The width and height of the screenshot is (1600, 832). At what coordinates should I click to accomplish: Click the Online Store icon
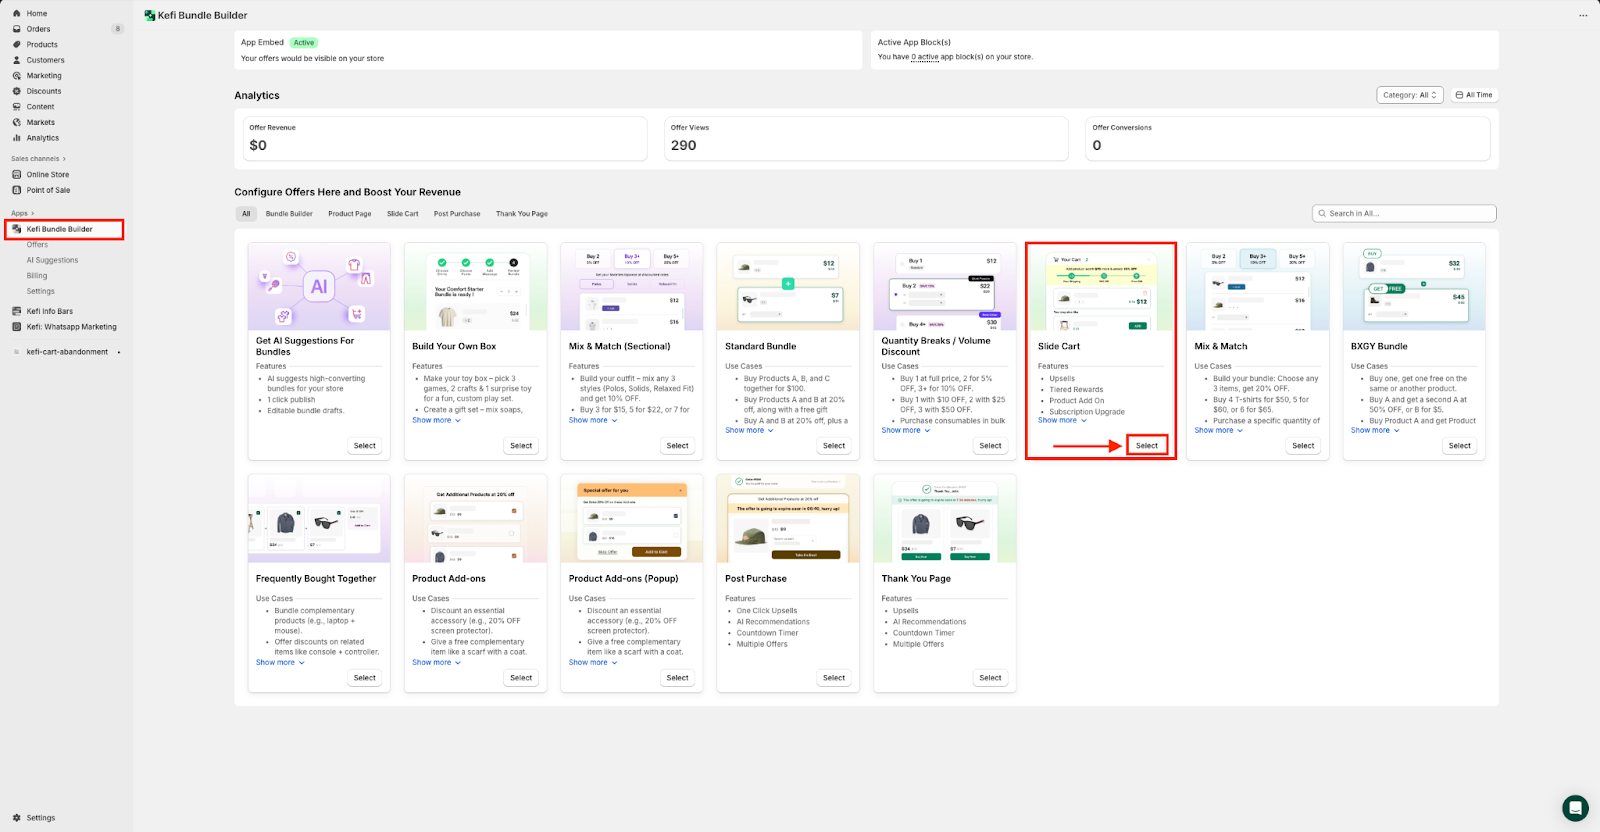[x=17, y=175]
